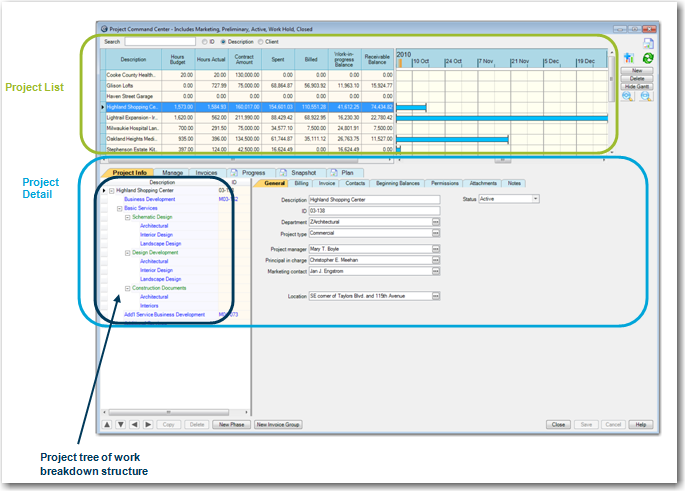Collapse the Schematic Design tree node
The height and width of the screenshot is (491, 685).
pyautogui.click(x=128, y=217)
